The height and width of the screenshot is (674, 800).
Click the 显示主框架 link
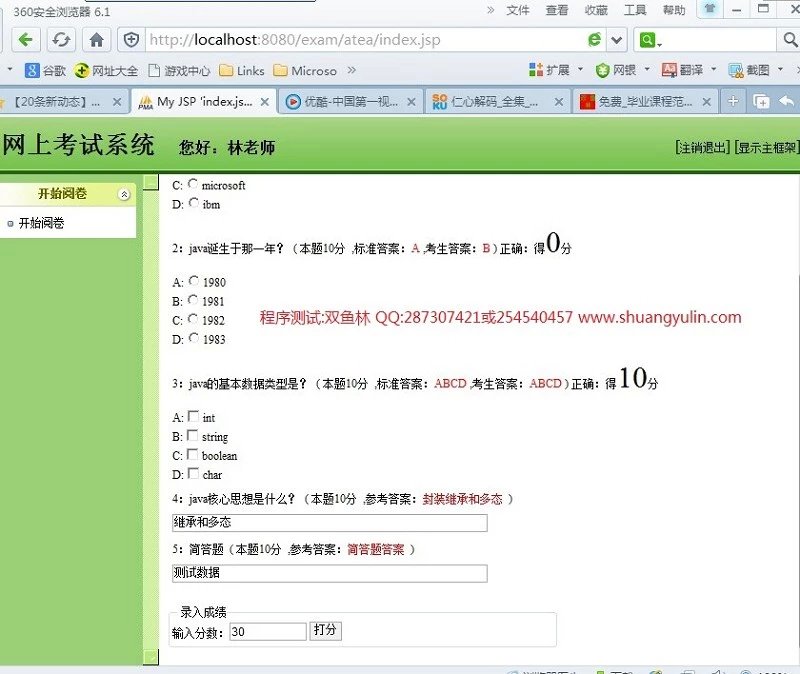click(766, 147)
